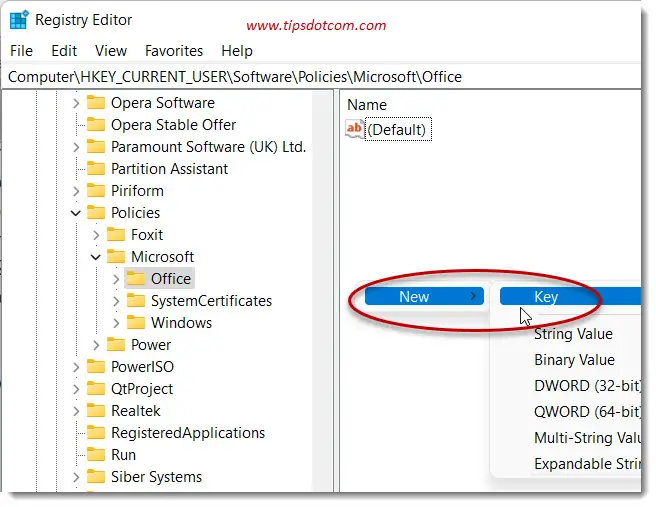Click the Opera Software folder icon
Image resolution: width=656 pixels, height=507 pixels.
pyautogui.click(x=96, y=103)
